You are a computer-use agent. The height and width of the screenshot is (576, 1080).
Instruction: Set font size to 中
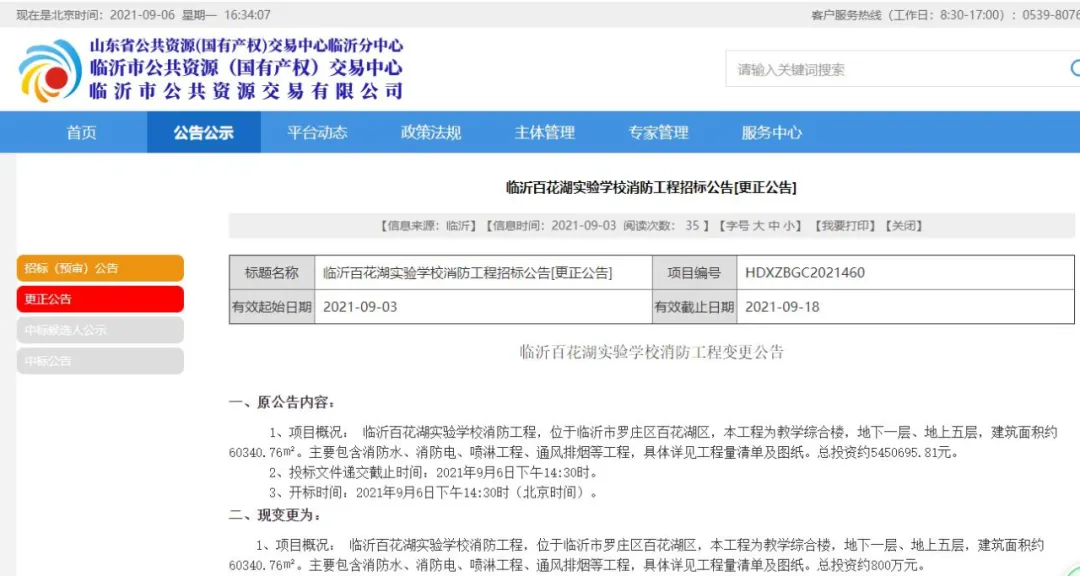774,226
